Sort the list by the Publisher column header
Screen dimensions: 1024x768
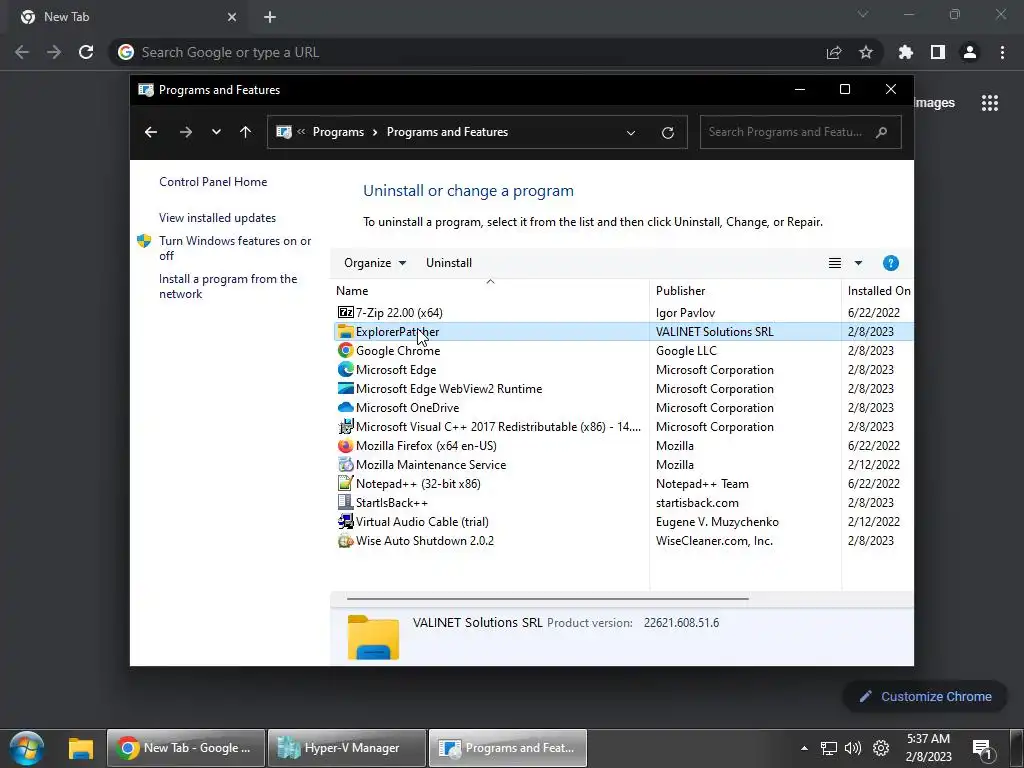[745, 291]
